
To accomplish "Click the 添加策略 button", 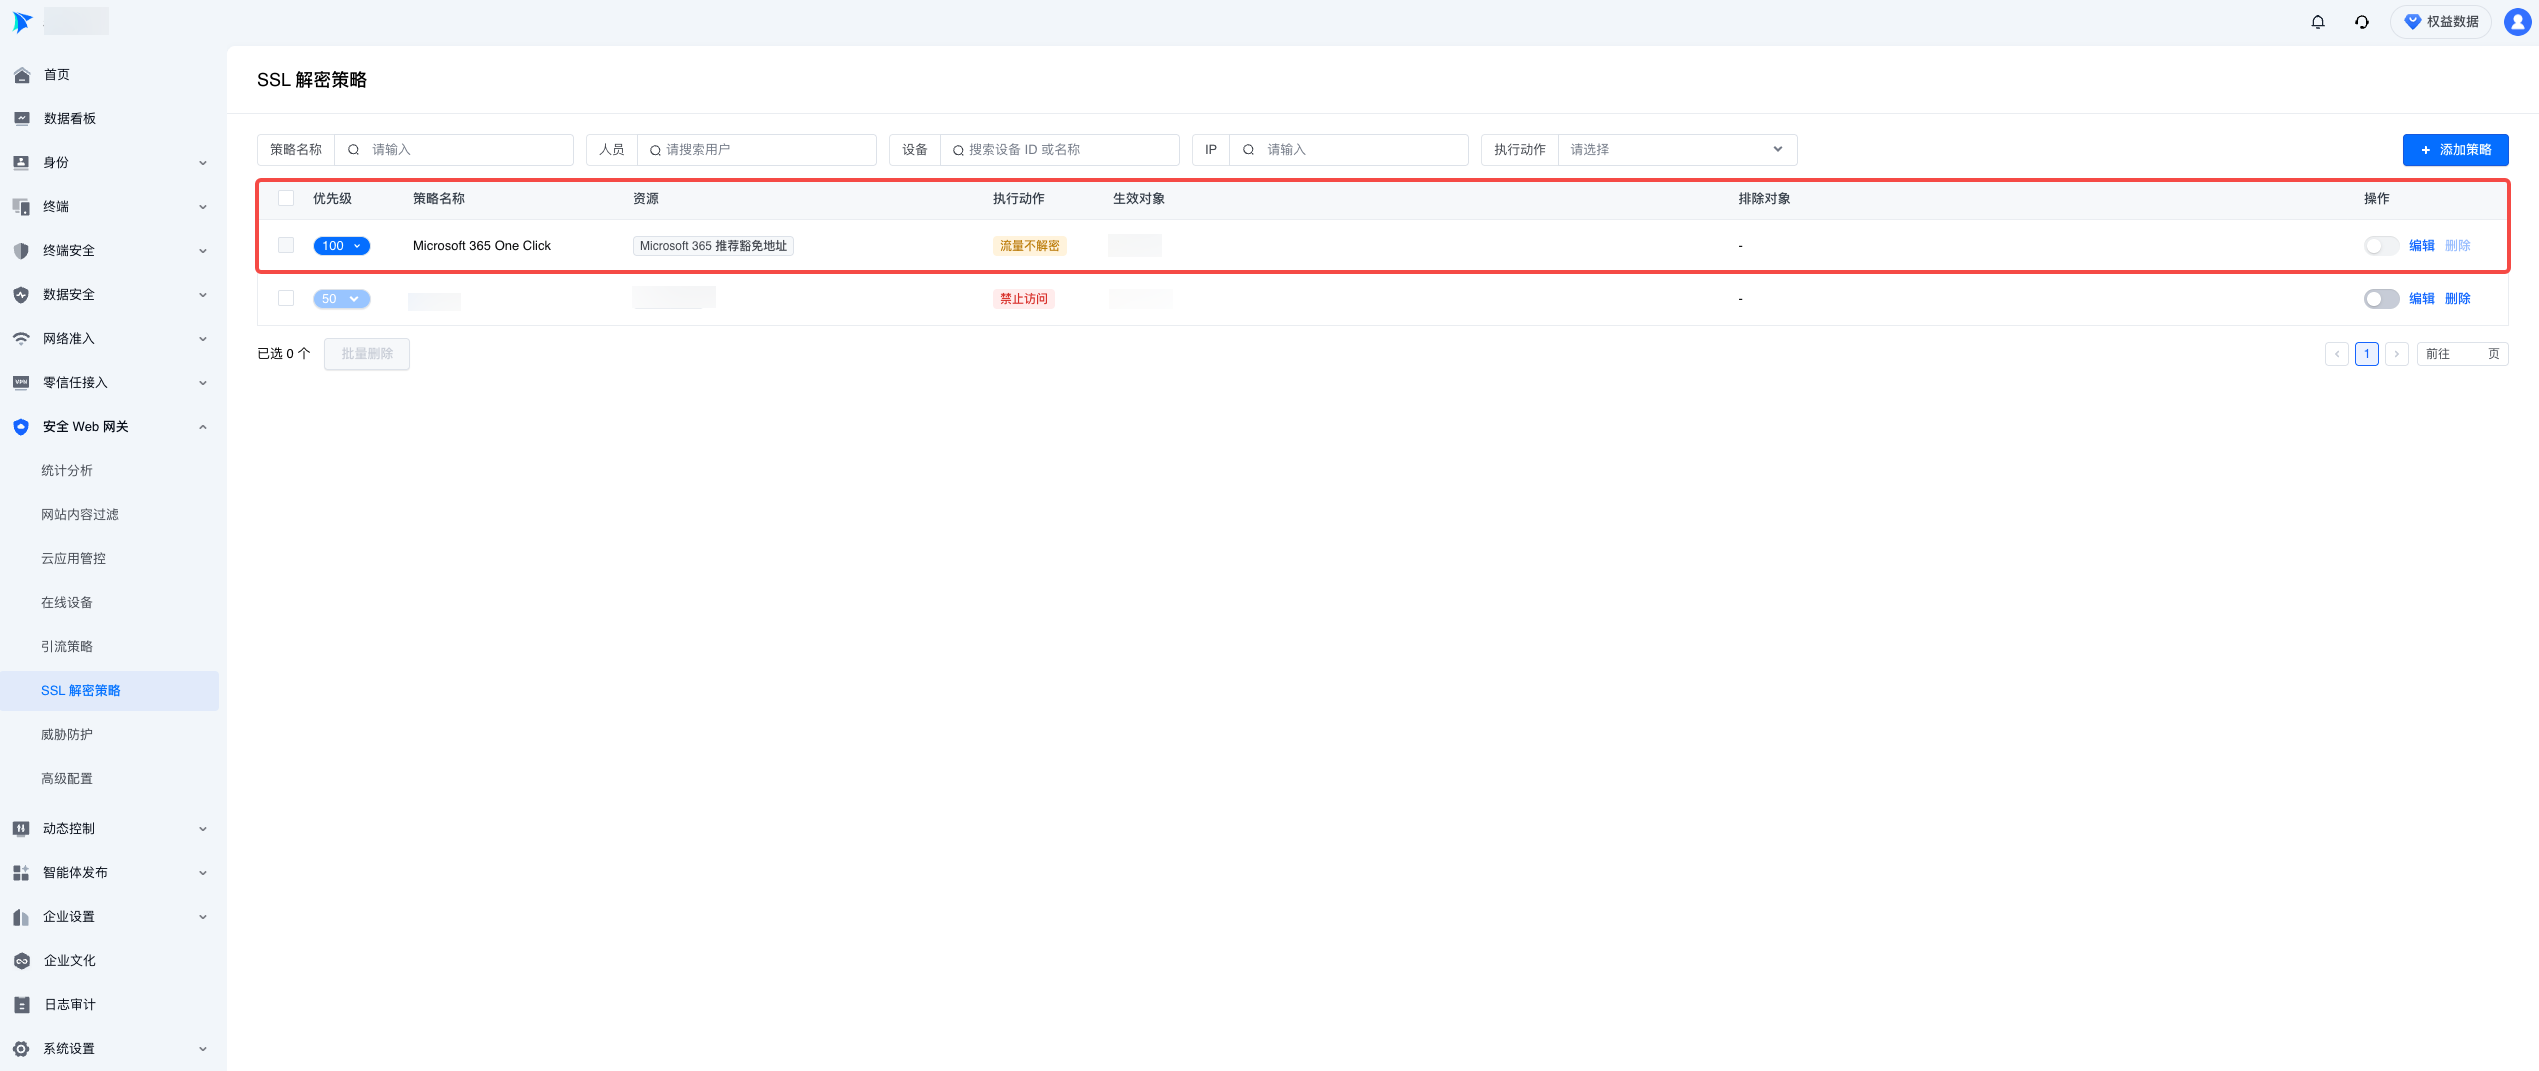I will (x=2454, y=150).
